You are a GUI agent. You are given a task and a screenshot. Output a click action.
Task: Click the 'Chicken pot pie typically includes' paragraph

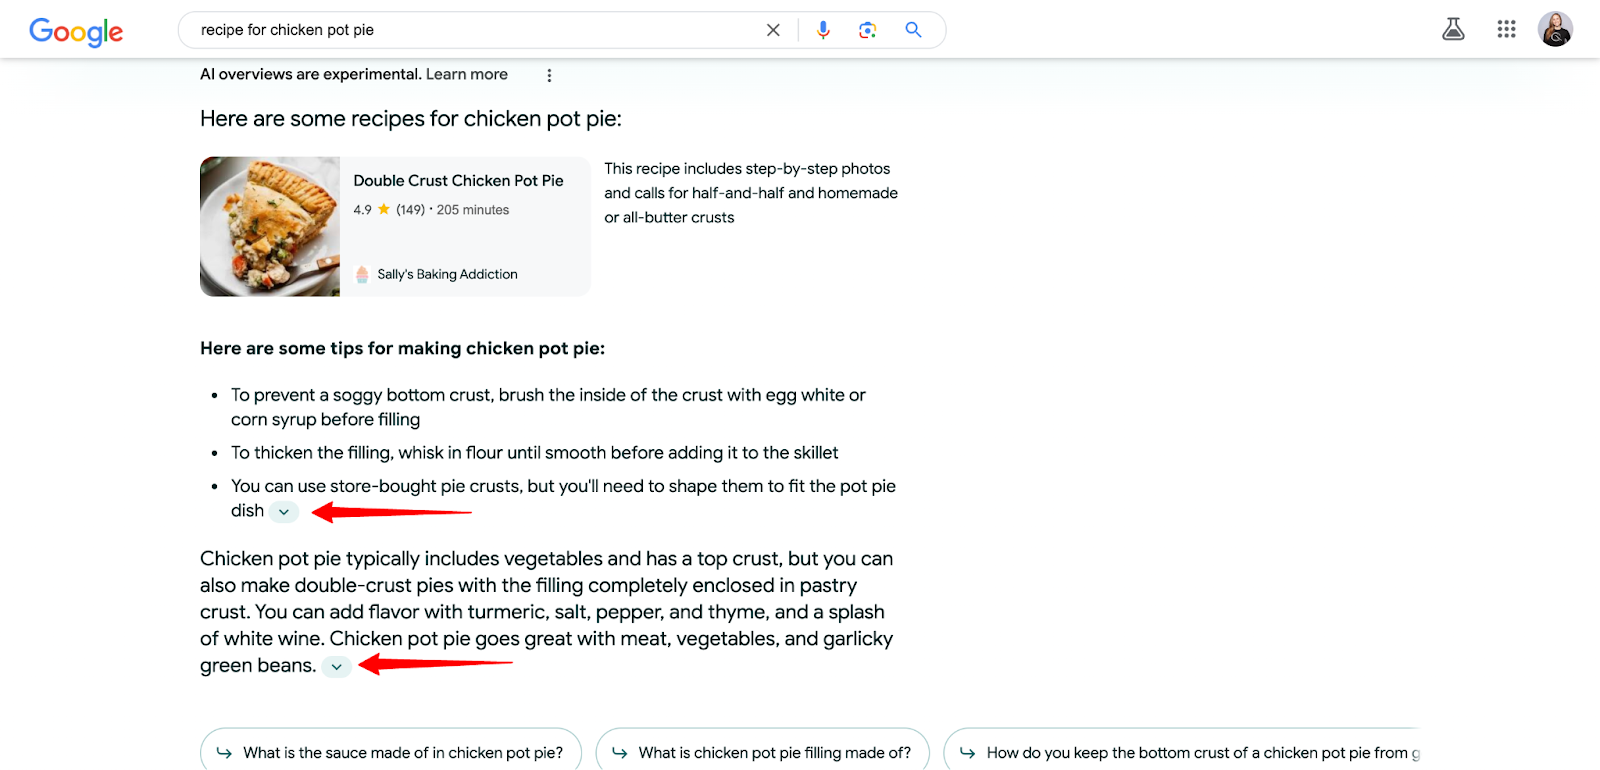pyautogui.click(x=547, y=612)
